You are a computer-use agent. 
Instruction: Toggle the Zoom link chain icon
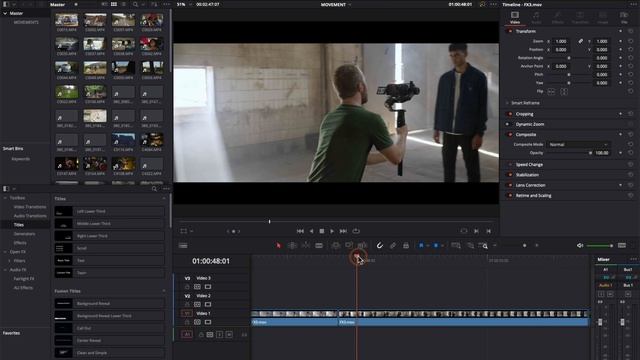(580, 41)
